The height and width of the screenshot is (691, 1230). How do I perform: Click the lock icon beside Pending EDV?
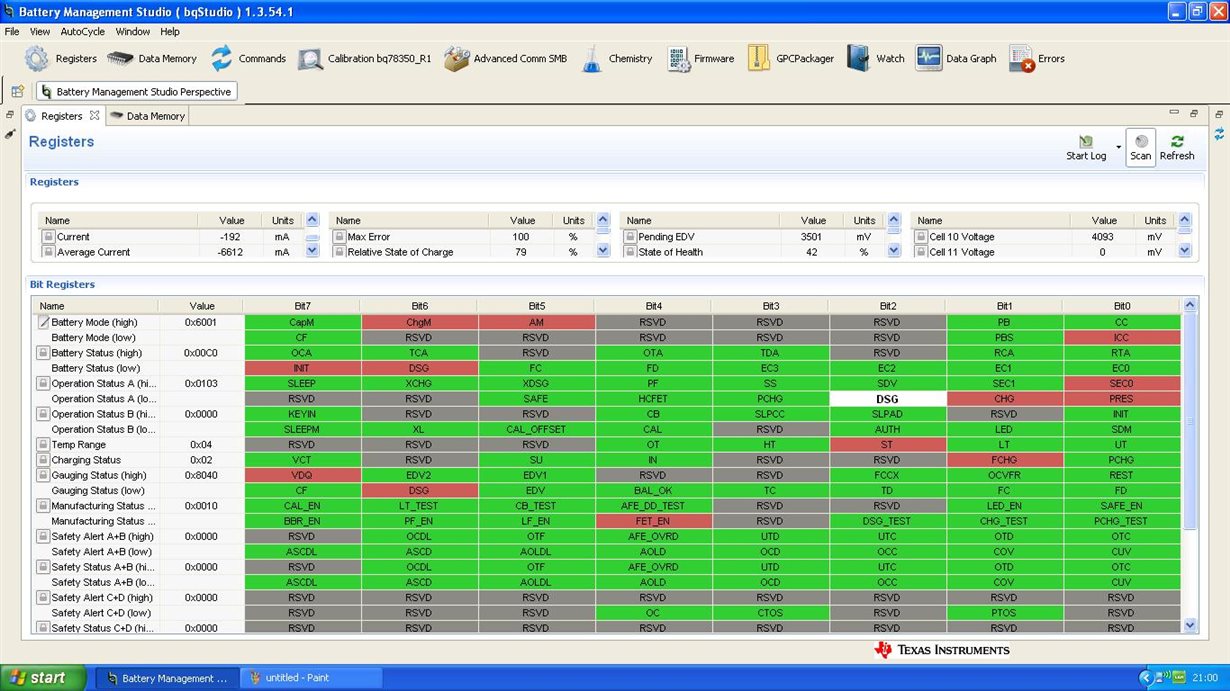630,237
